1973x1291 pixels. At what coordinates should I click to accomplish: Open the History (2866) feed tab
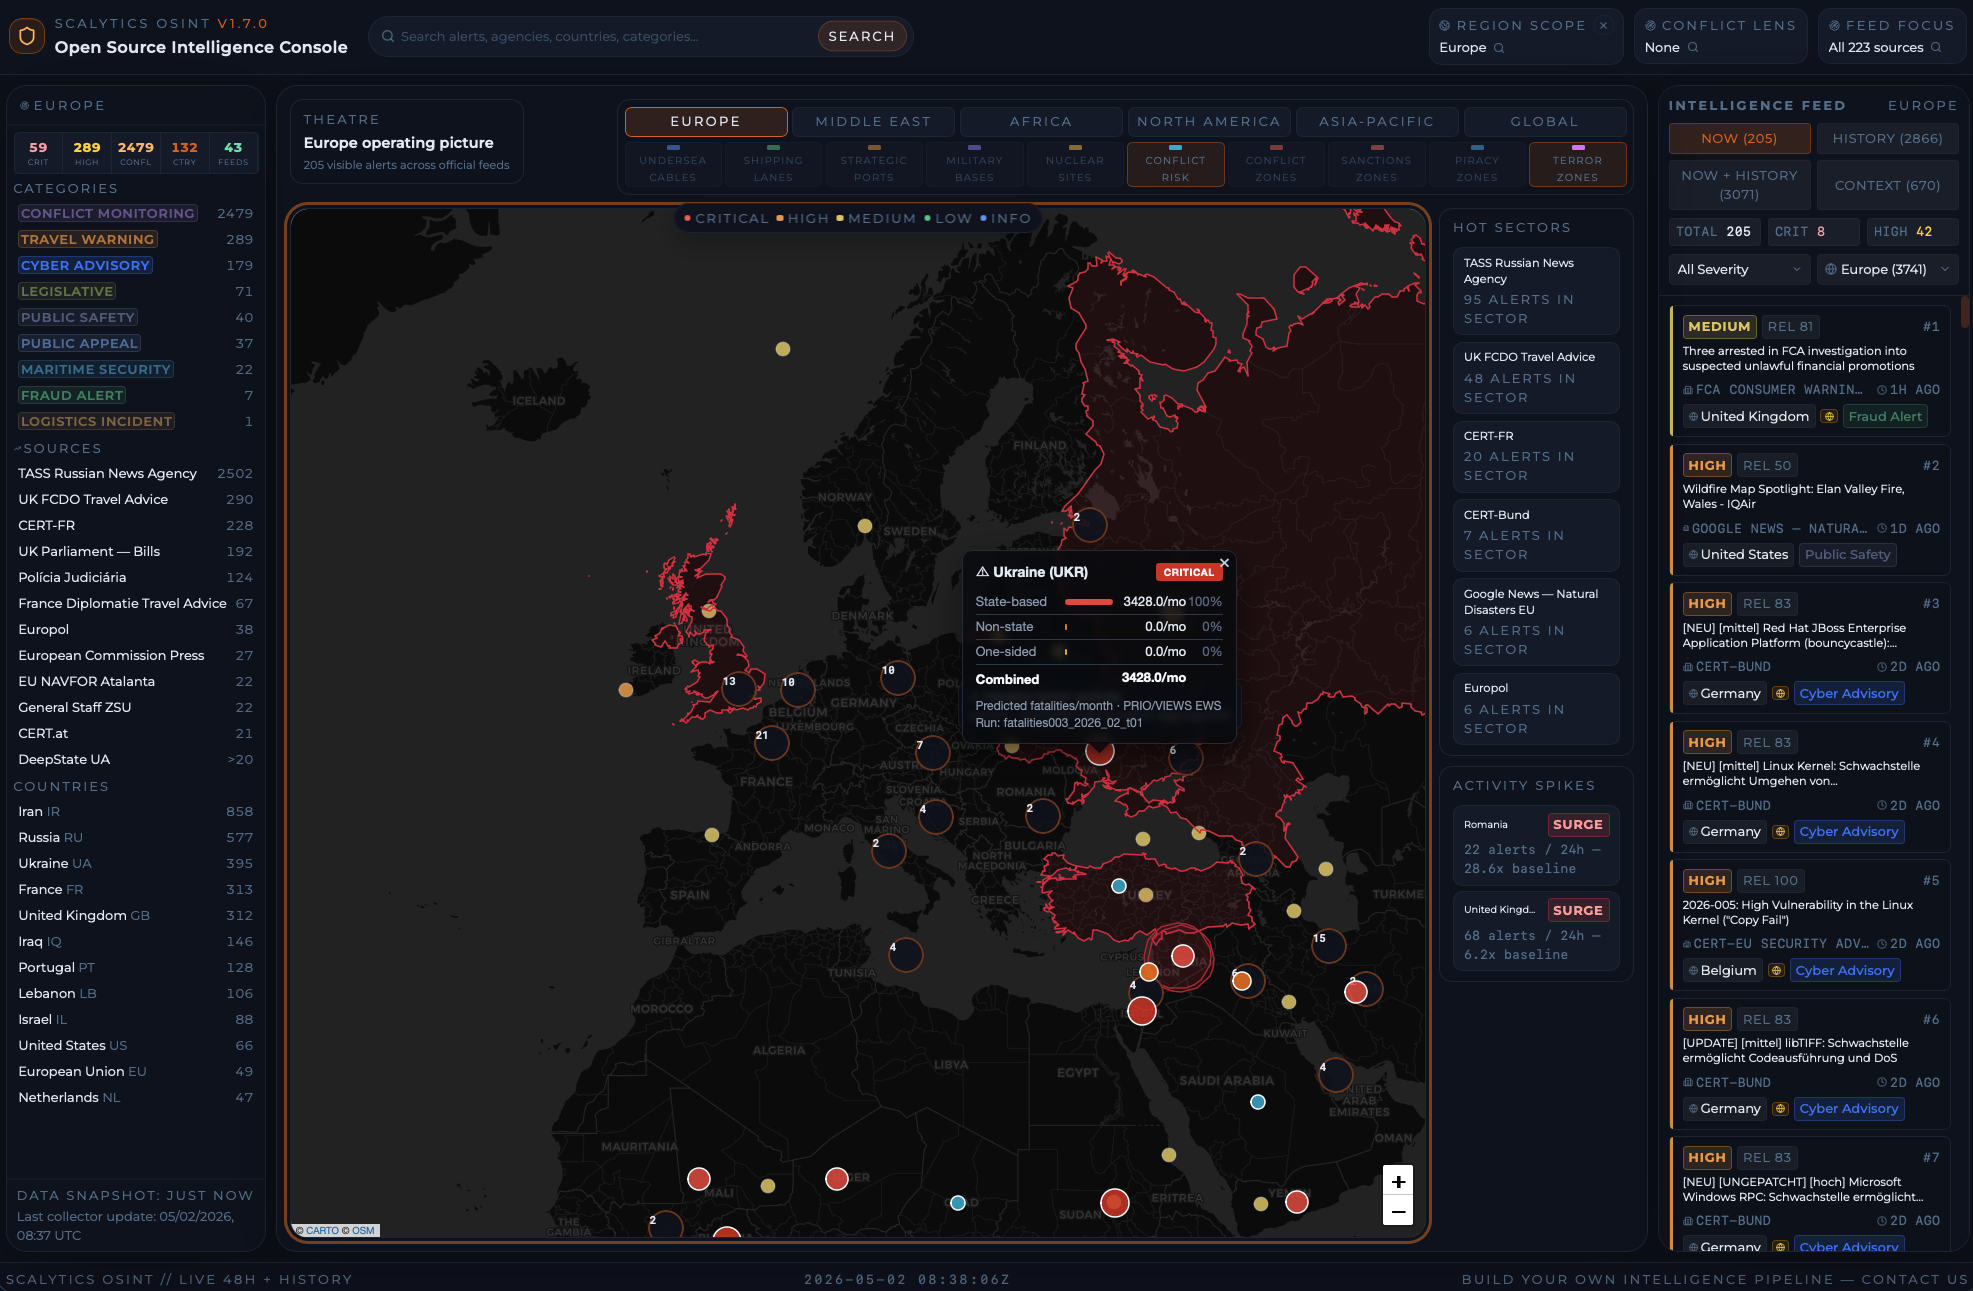pos(1887,139)
